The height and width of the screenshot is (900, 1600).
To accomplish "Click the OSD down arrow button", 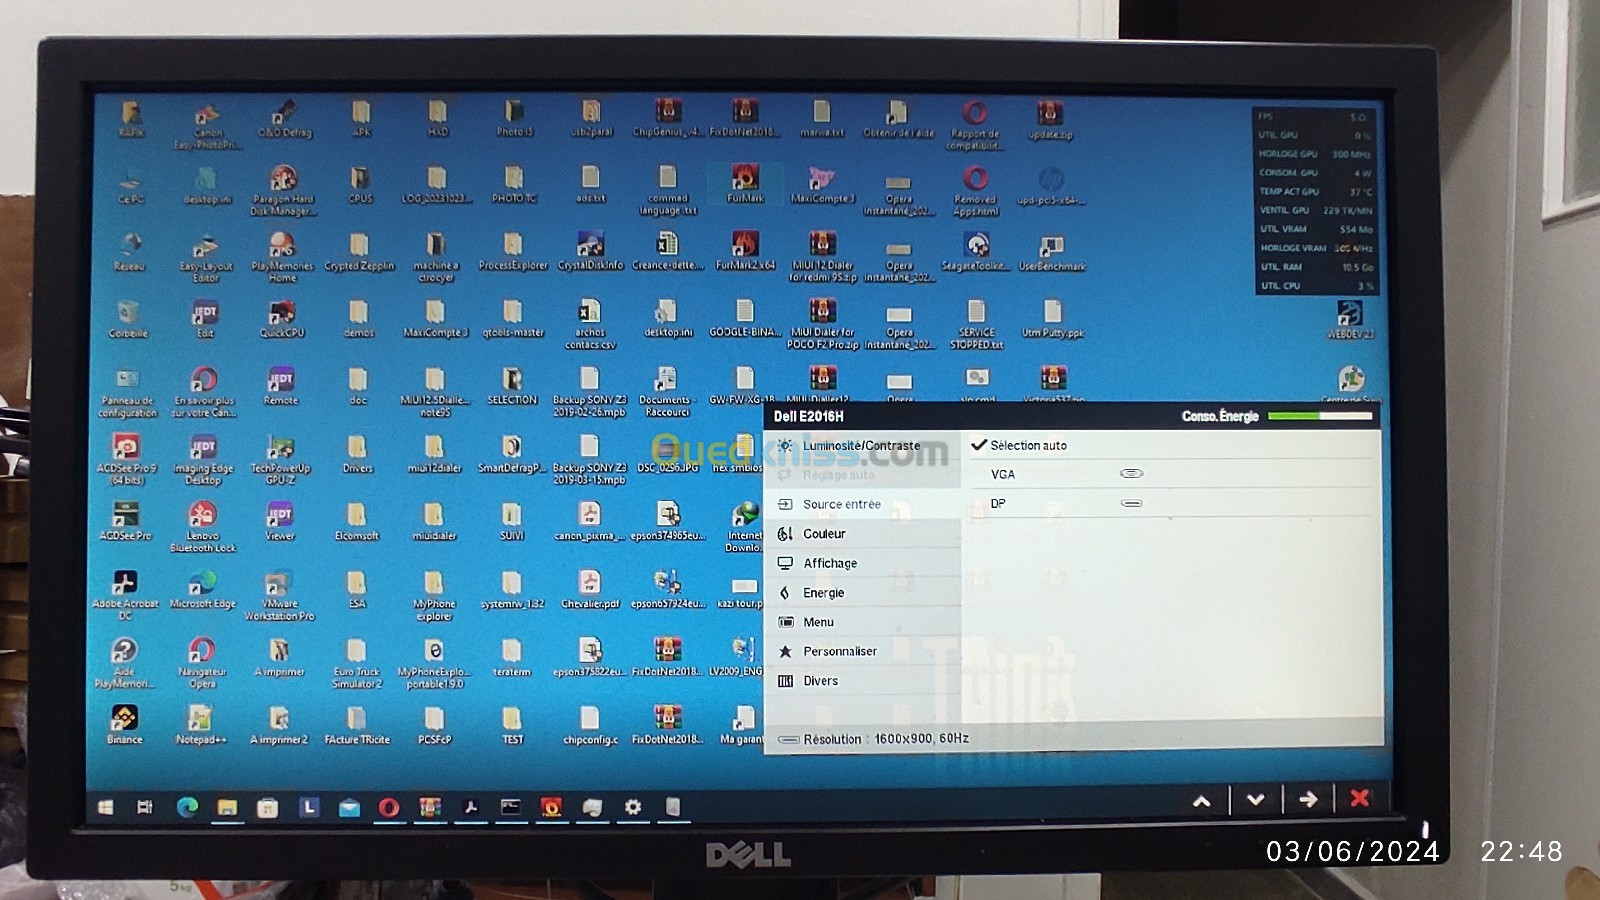I will pos(1255,799).
